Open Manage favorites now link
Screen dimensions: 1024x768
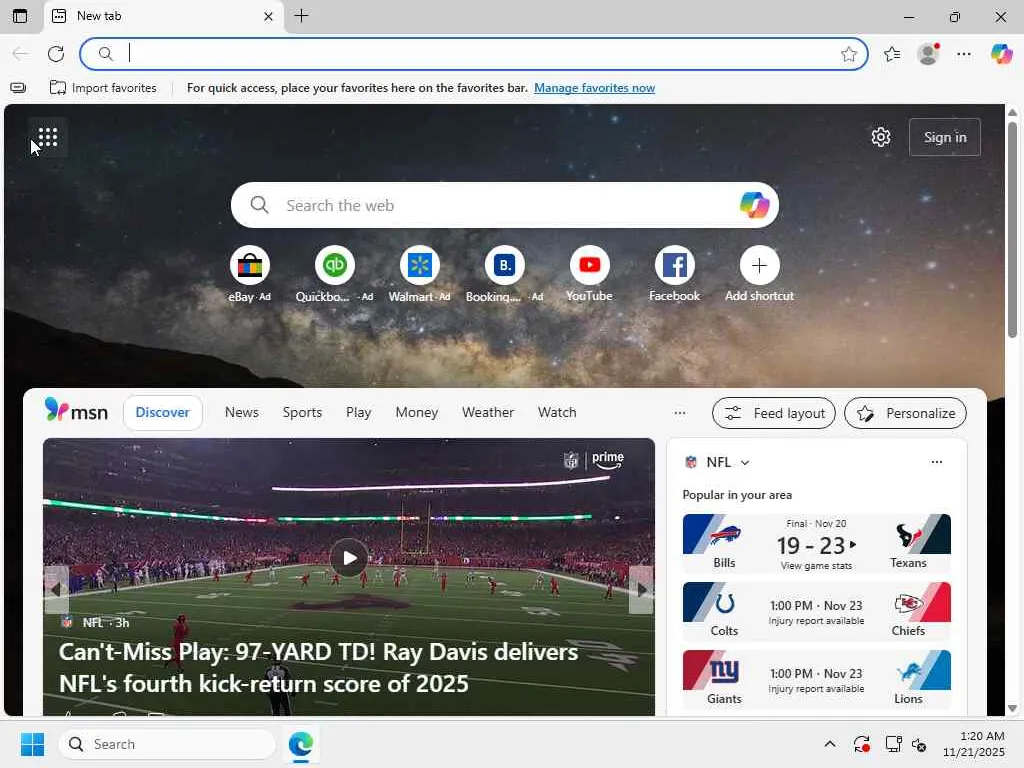[x=594, y=88]
